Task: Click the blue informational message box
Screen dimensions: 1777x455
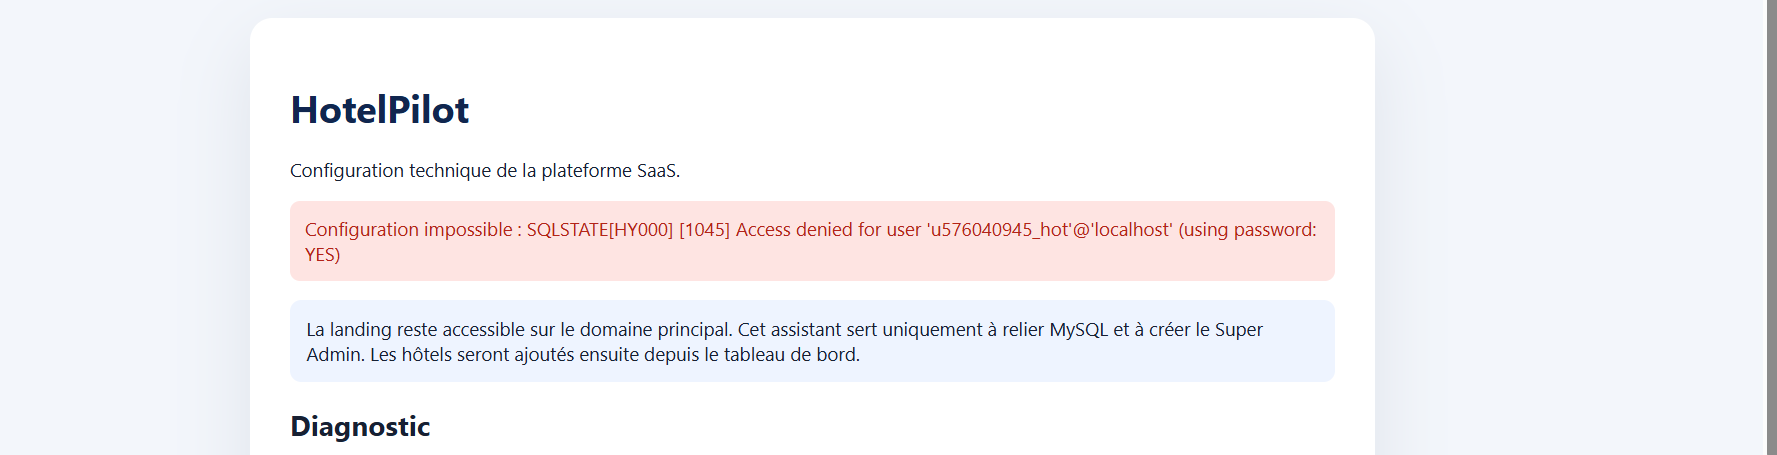Action: [x=812, y=341]
